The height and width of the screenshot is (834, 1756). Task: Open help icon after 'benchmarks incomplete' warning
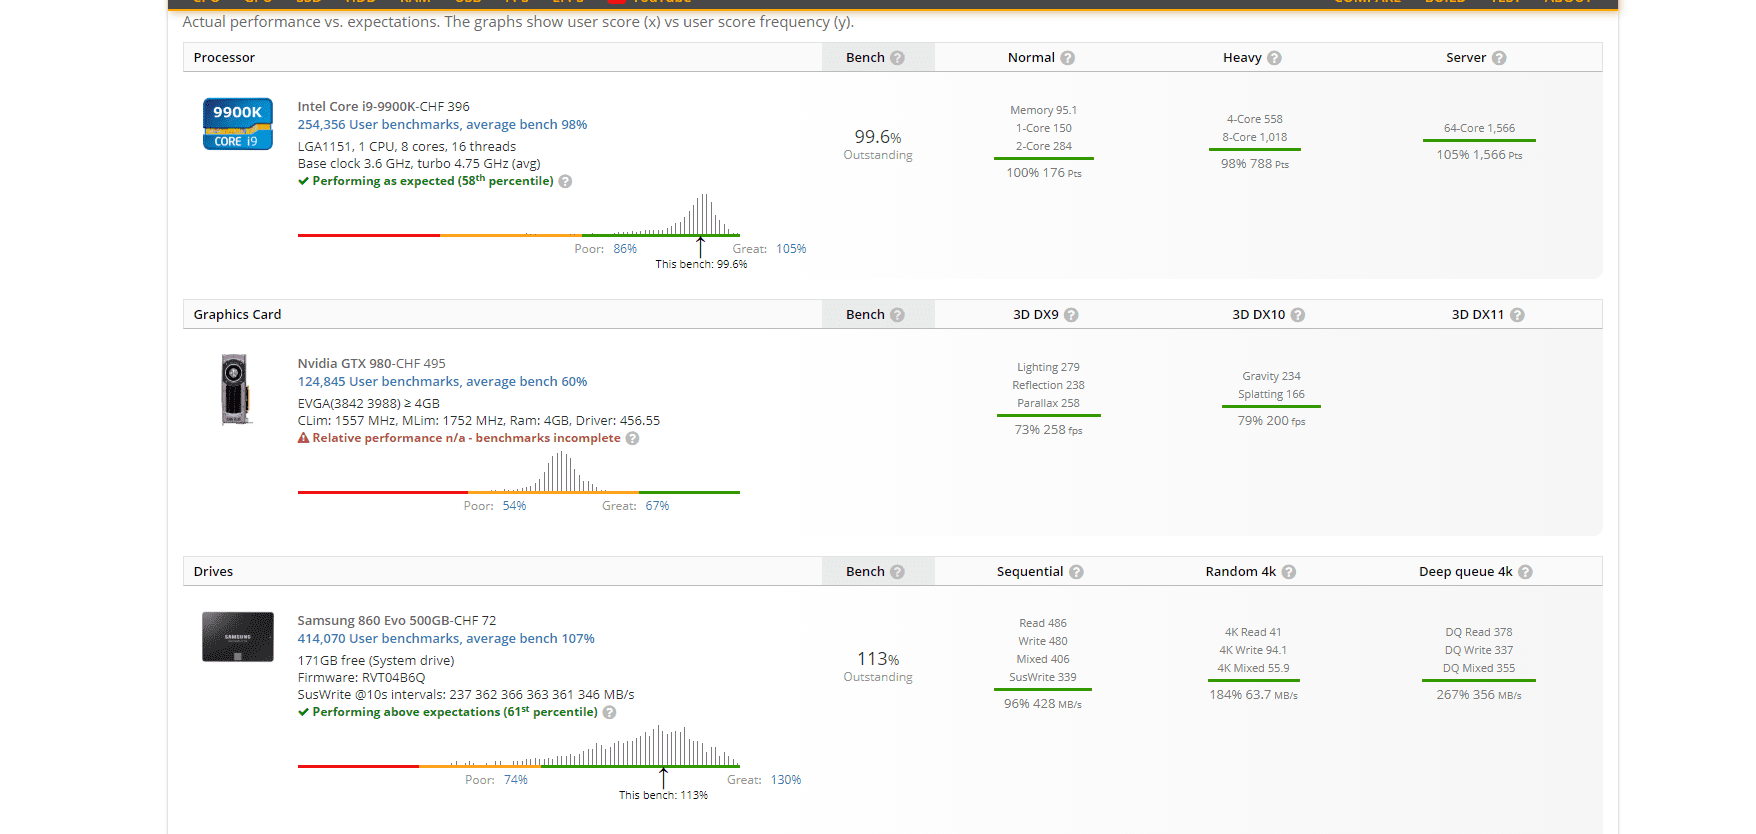point(632,439)
